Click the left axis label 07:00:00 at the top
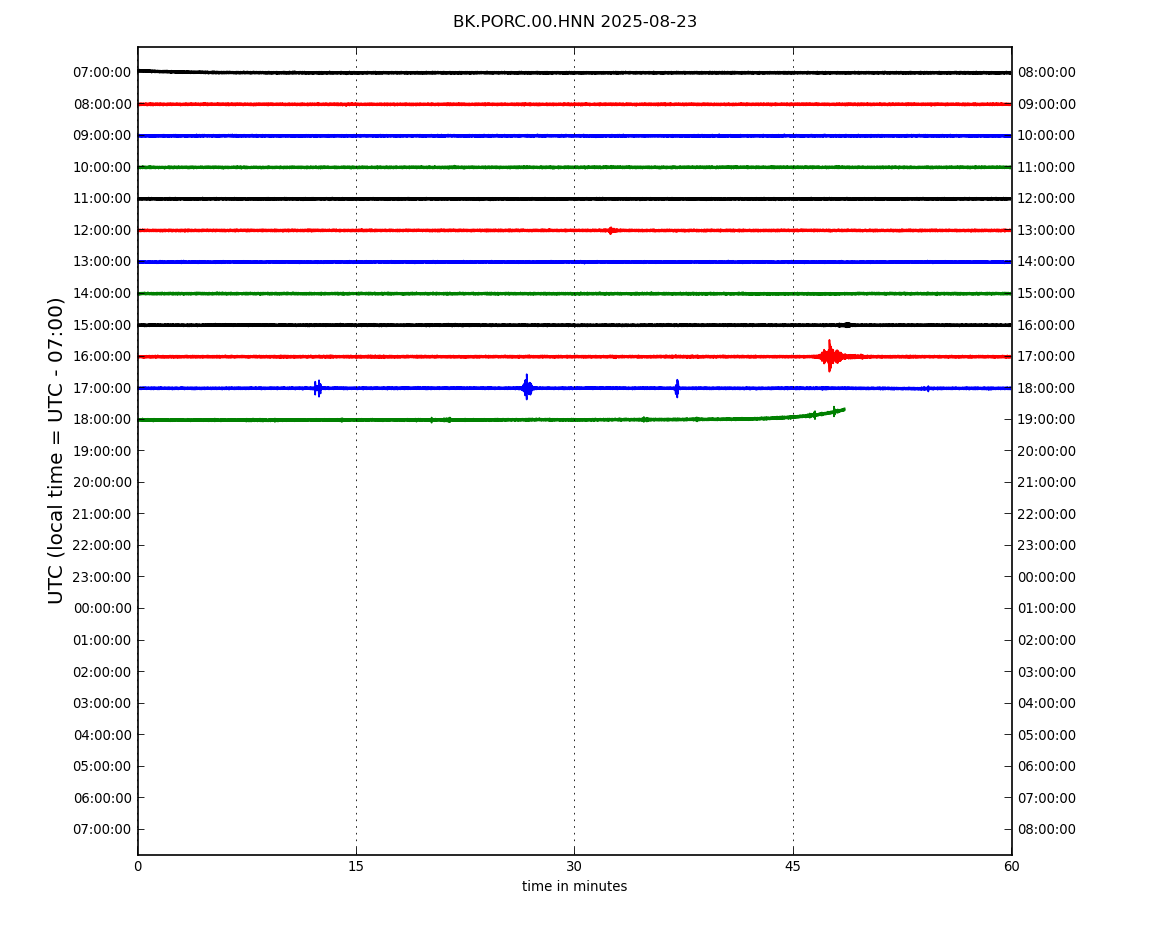This screenshot has height=950, width=1150. (102, 73)
